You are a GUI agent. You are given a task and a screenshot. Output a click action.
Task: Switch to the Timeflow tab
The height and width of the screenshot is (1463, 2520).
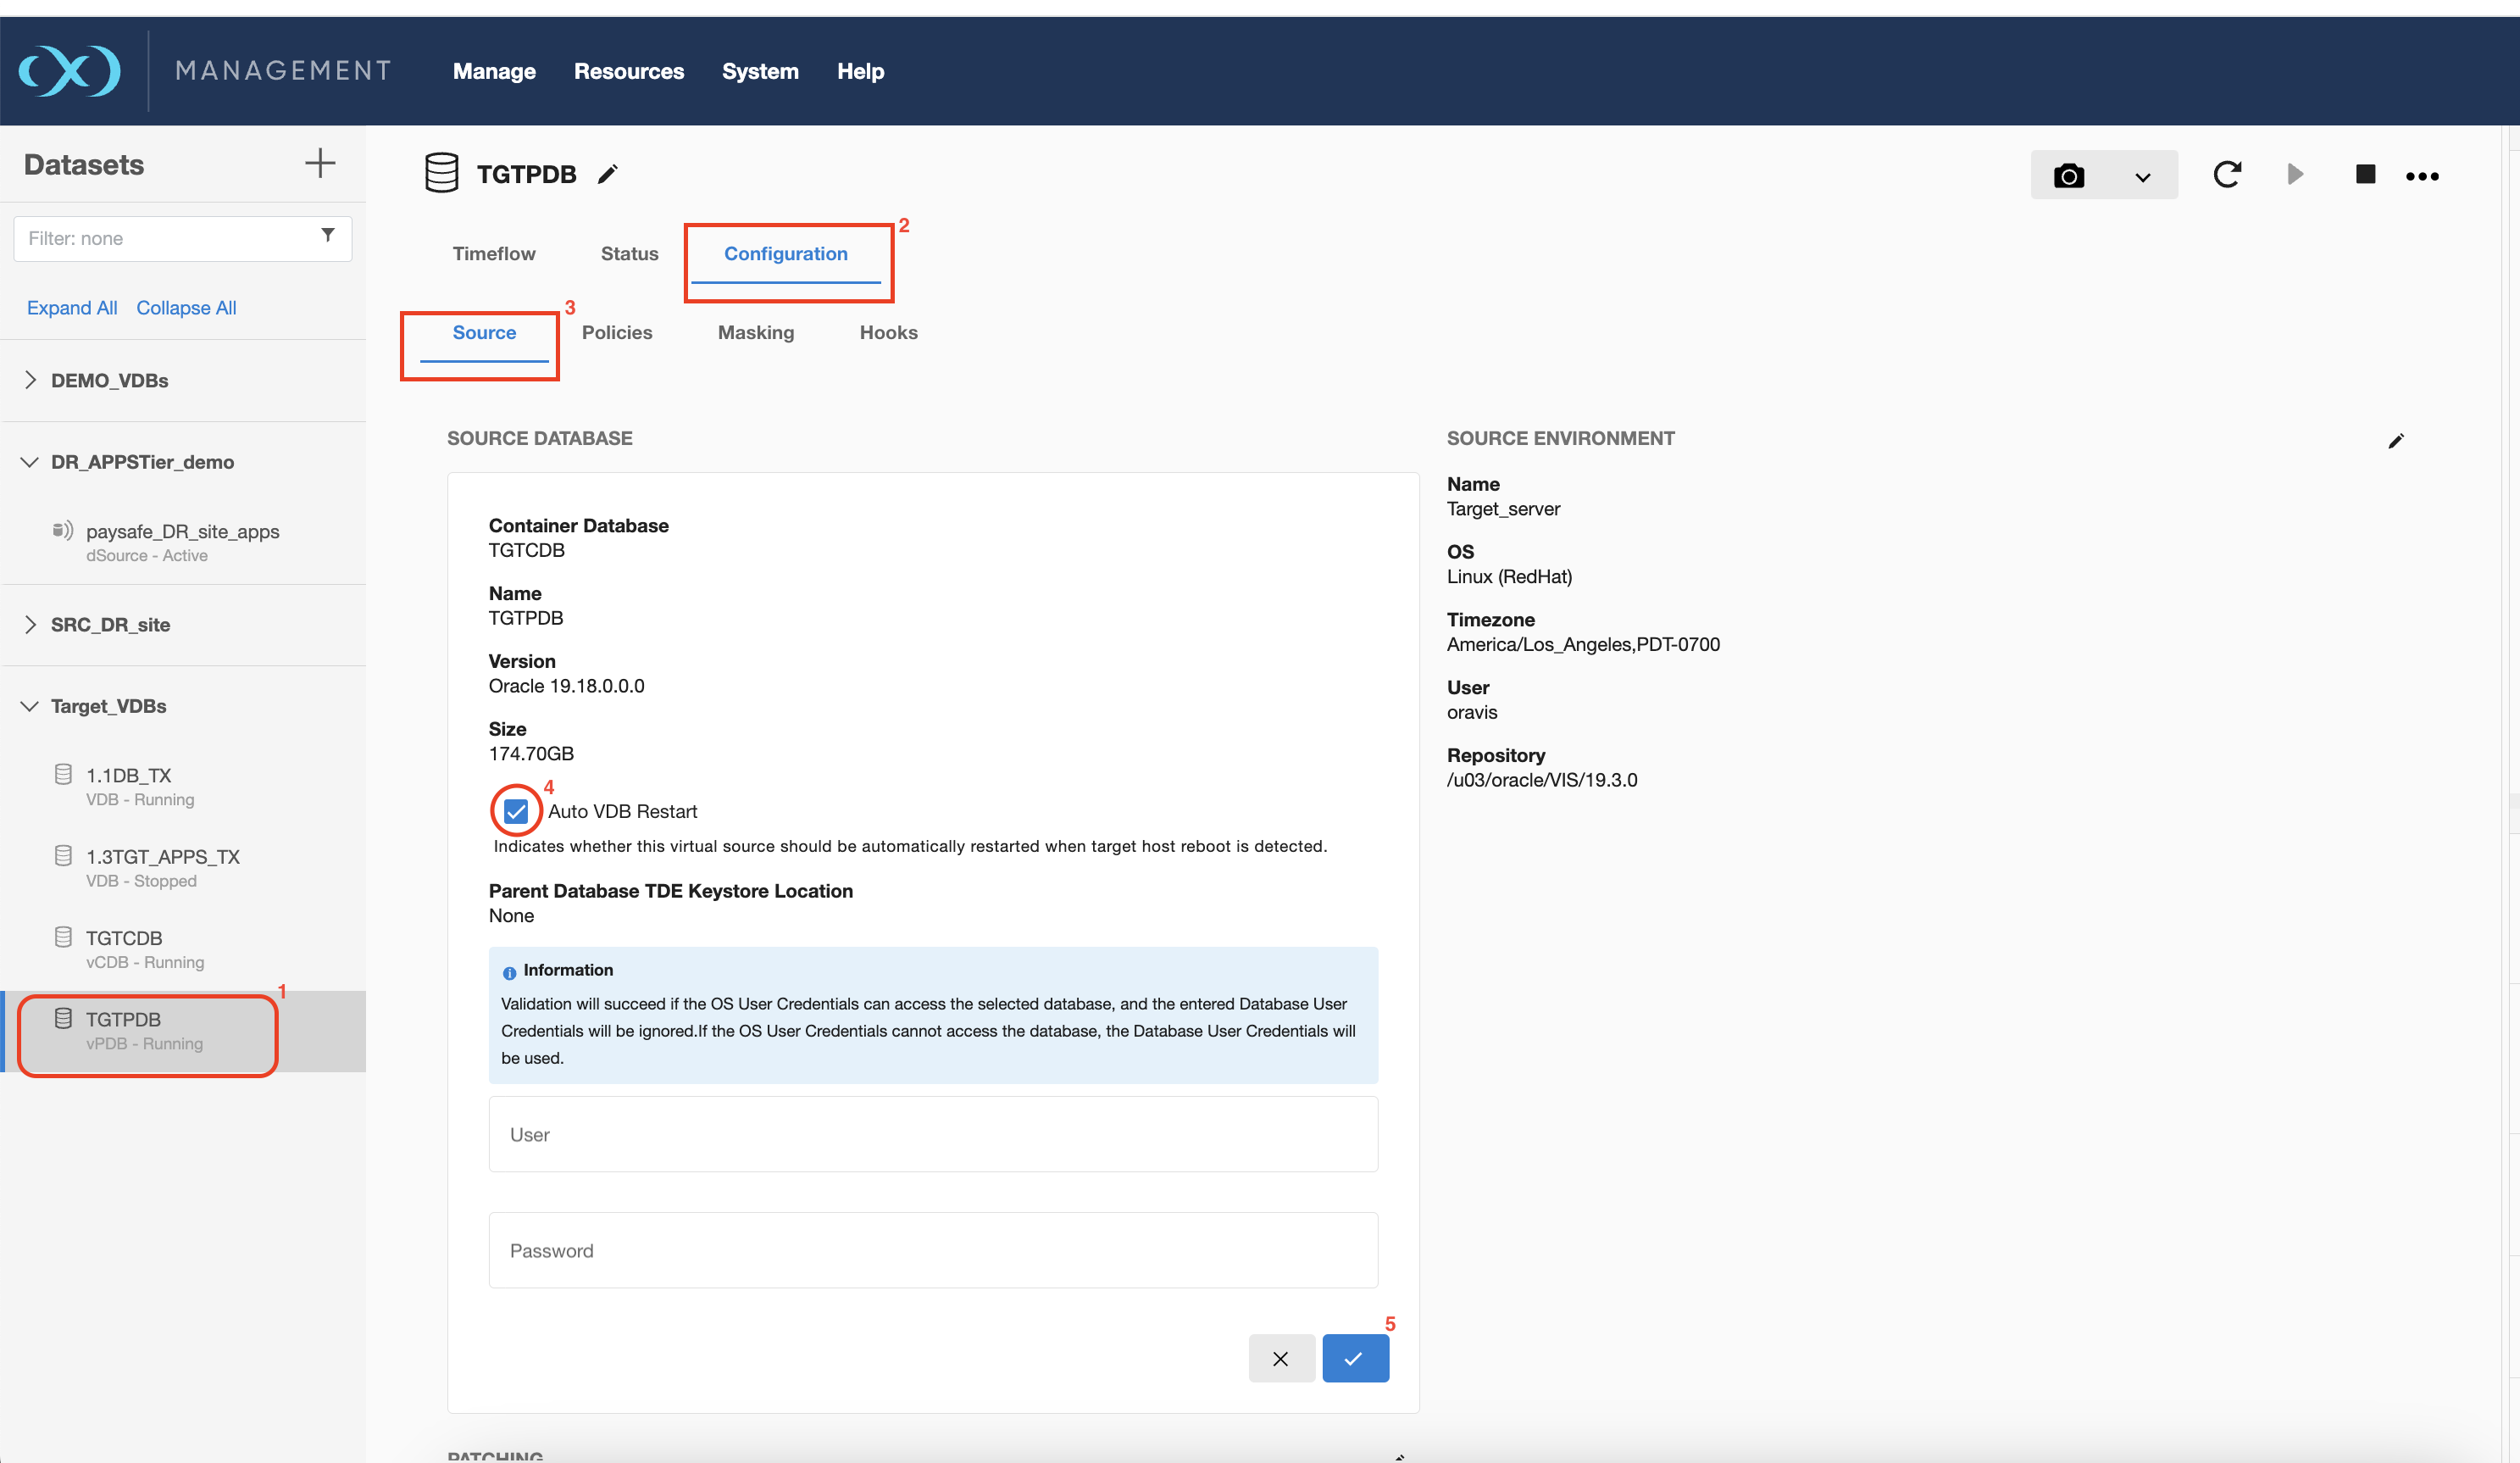click(x=494, y=254)
